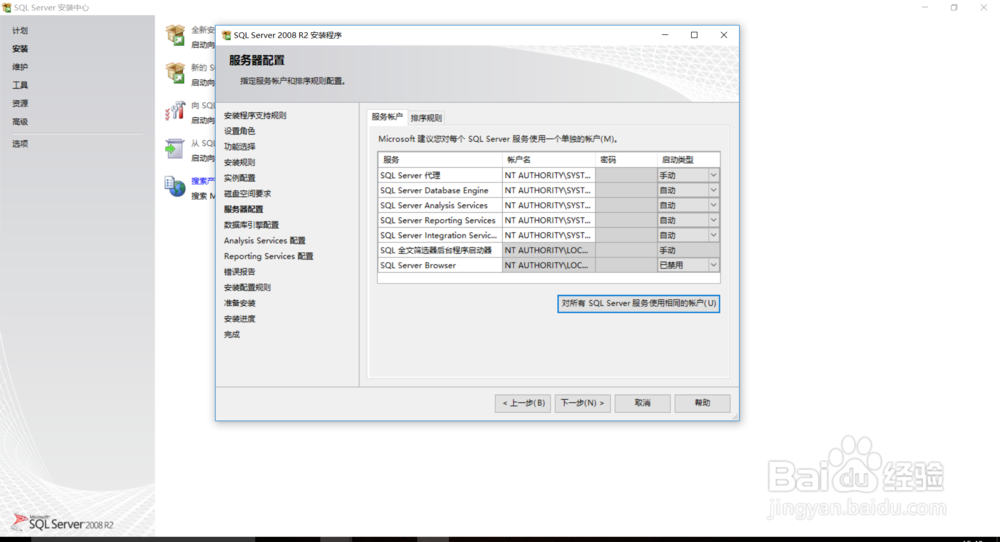Click the 上一步(B) back button
The image size is (1000, 542).
(523, 403)
